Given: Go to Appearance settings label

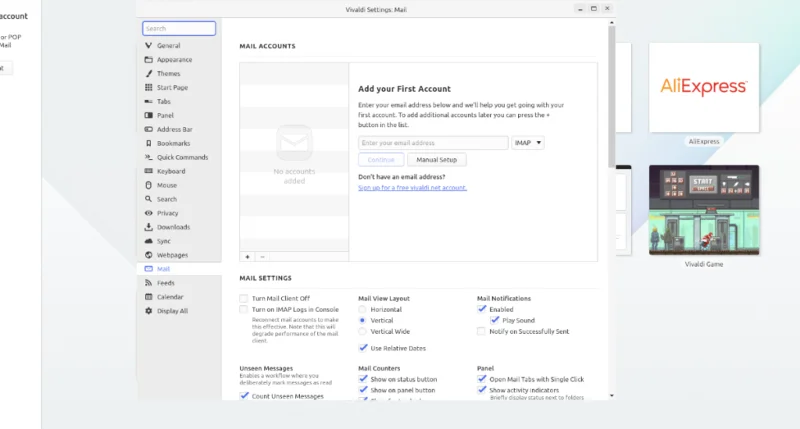Looking at the screenshot, I should click(x=174, y=59).
